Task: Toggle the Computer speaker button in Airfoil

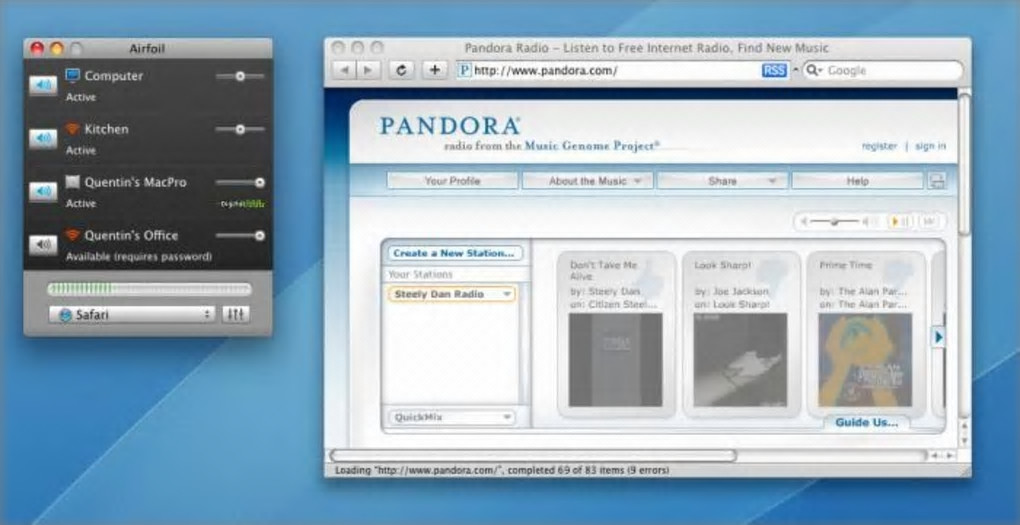Action: [x=43, y=85]
